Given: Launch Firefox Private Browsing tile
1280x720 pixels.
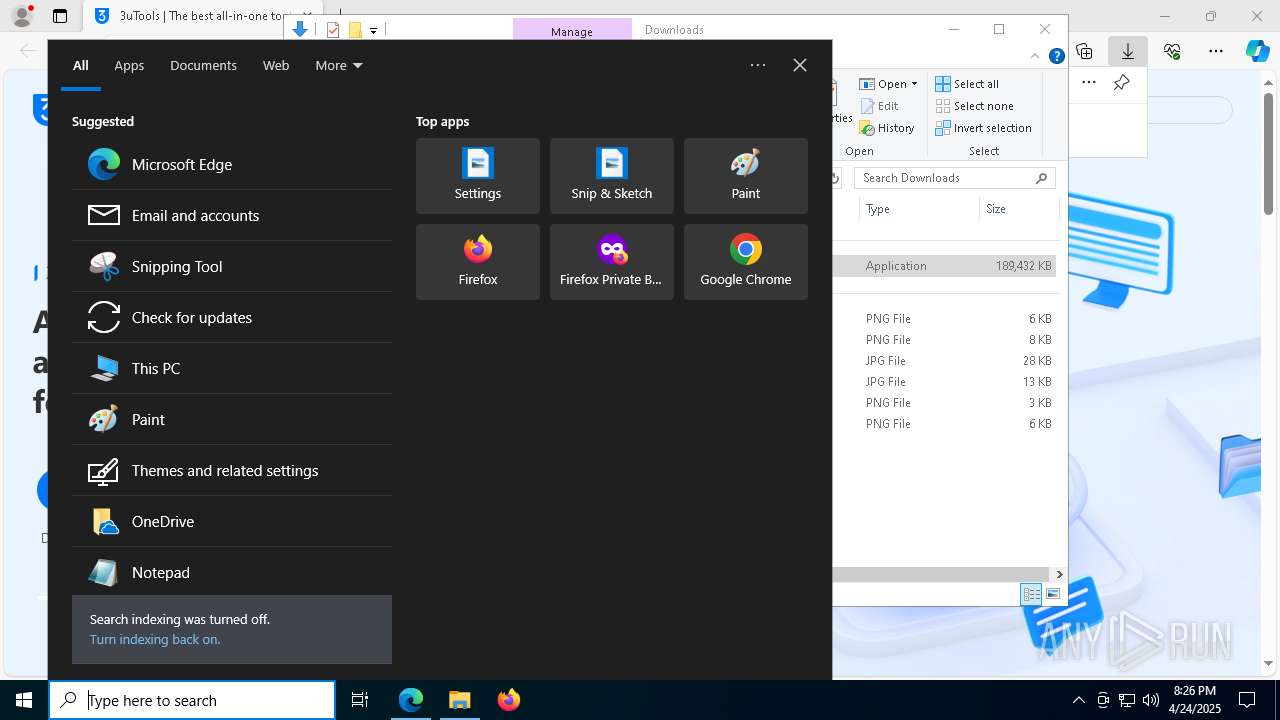Looking at the screenshot, I should [x=612, y=262].
